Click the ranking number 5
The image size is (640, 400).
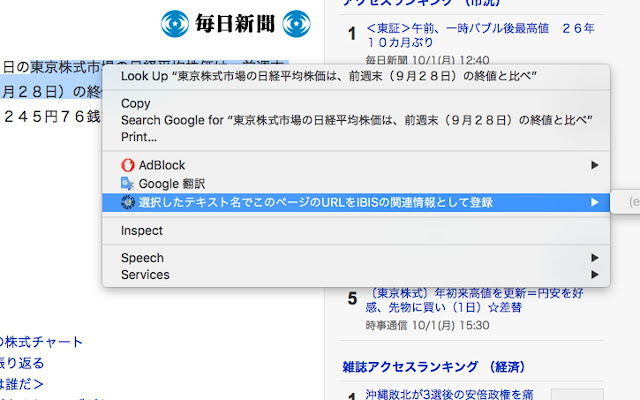pyautogui.click(x=352, y=299)
